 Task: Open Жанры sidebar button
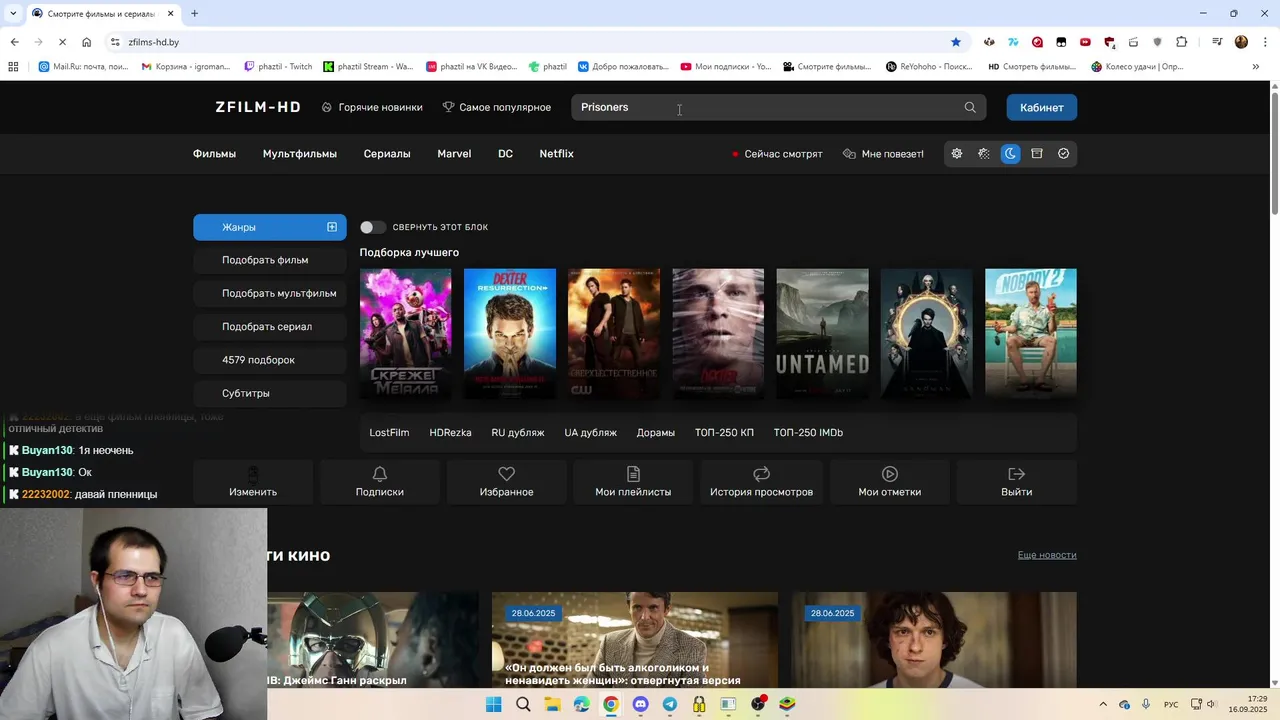[x=270, y=227]
